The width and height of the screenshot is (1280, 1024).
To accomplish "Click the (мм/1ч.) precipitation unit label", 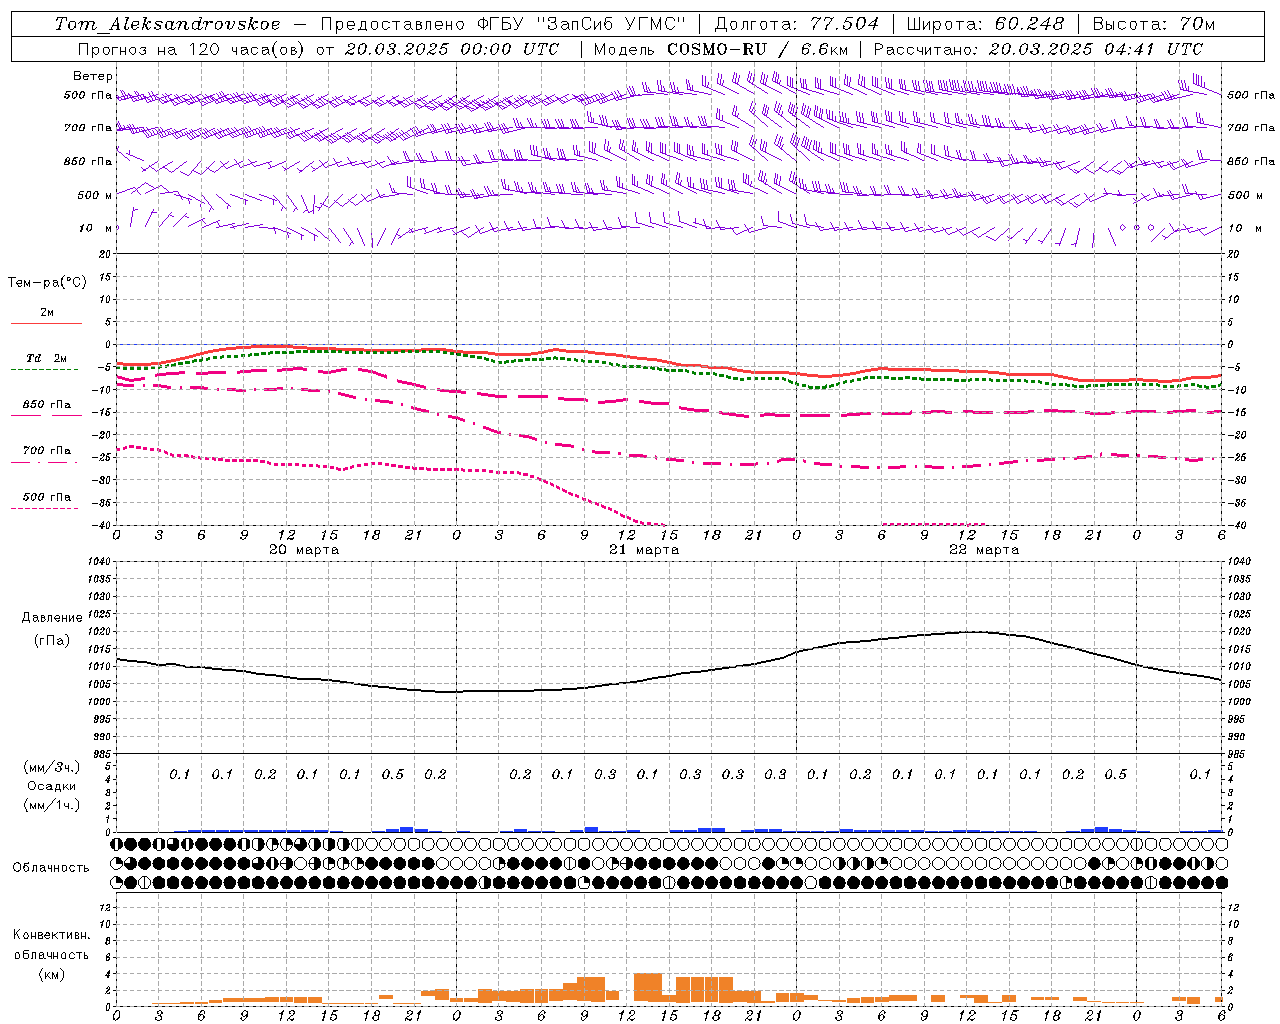I will (52, 805).
